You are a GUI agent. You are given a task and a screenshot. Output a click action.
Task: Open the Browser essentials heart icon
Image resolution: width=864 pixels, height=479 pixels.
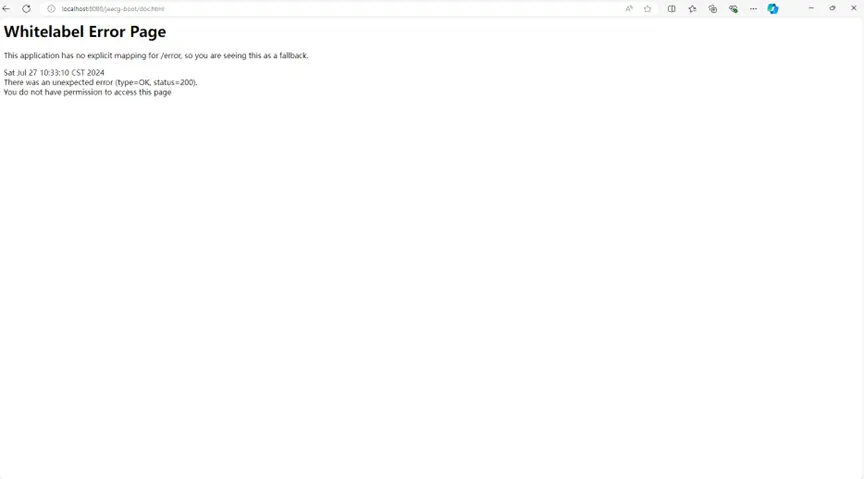click(733, 9)
